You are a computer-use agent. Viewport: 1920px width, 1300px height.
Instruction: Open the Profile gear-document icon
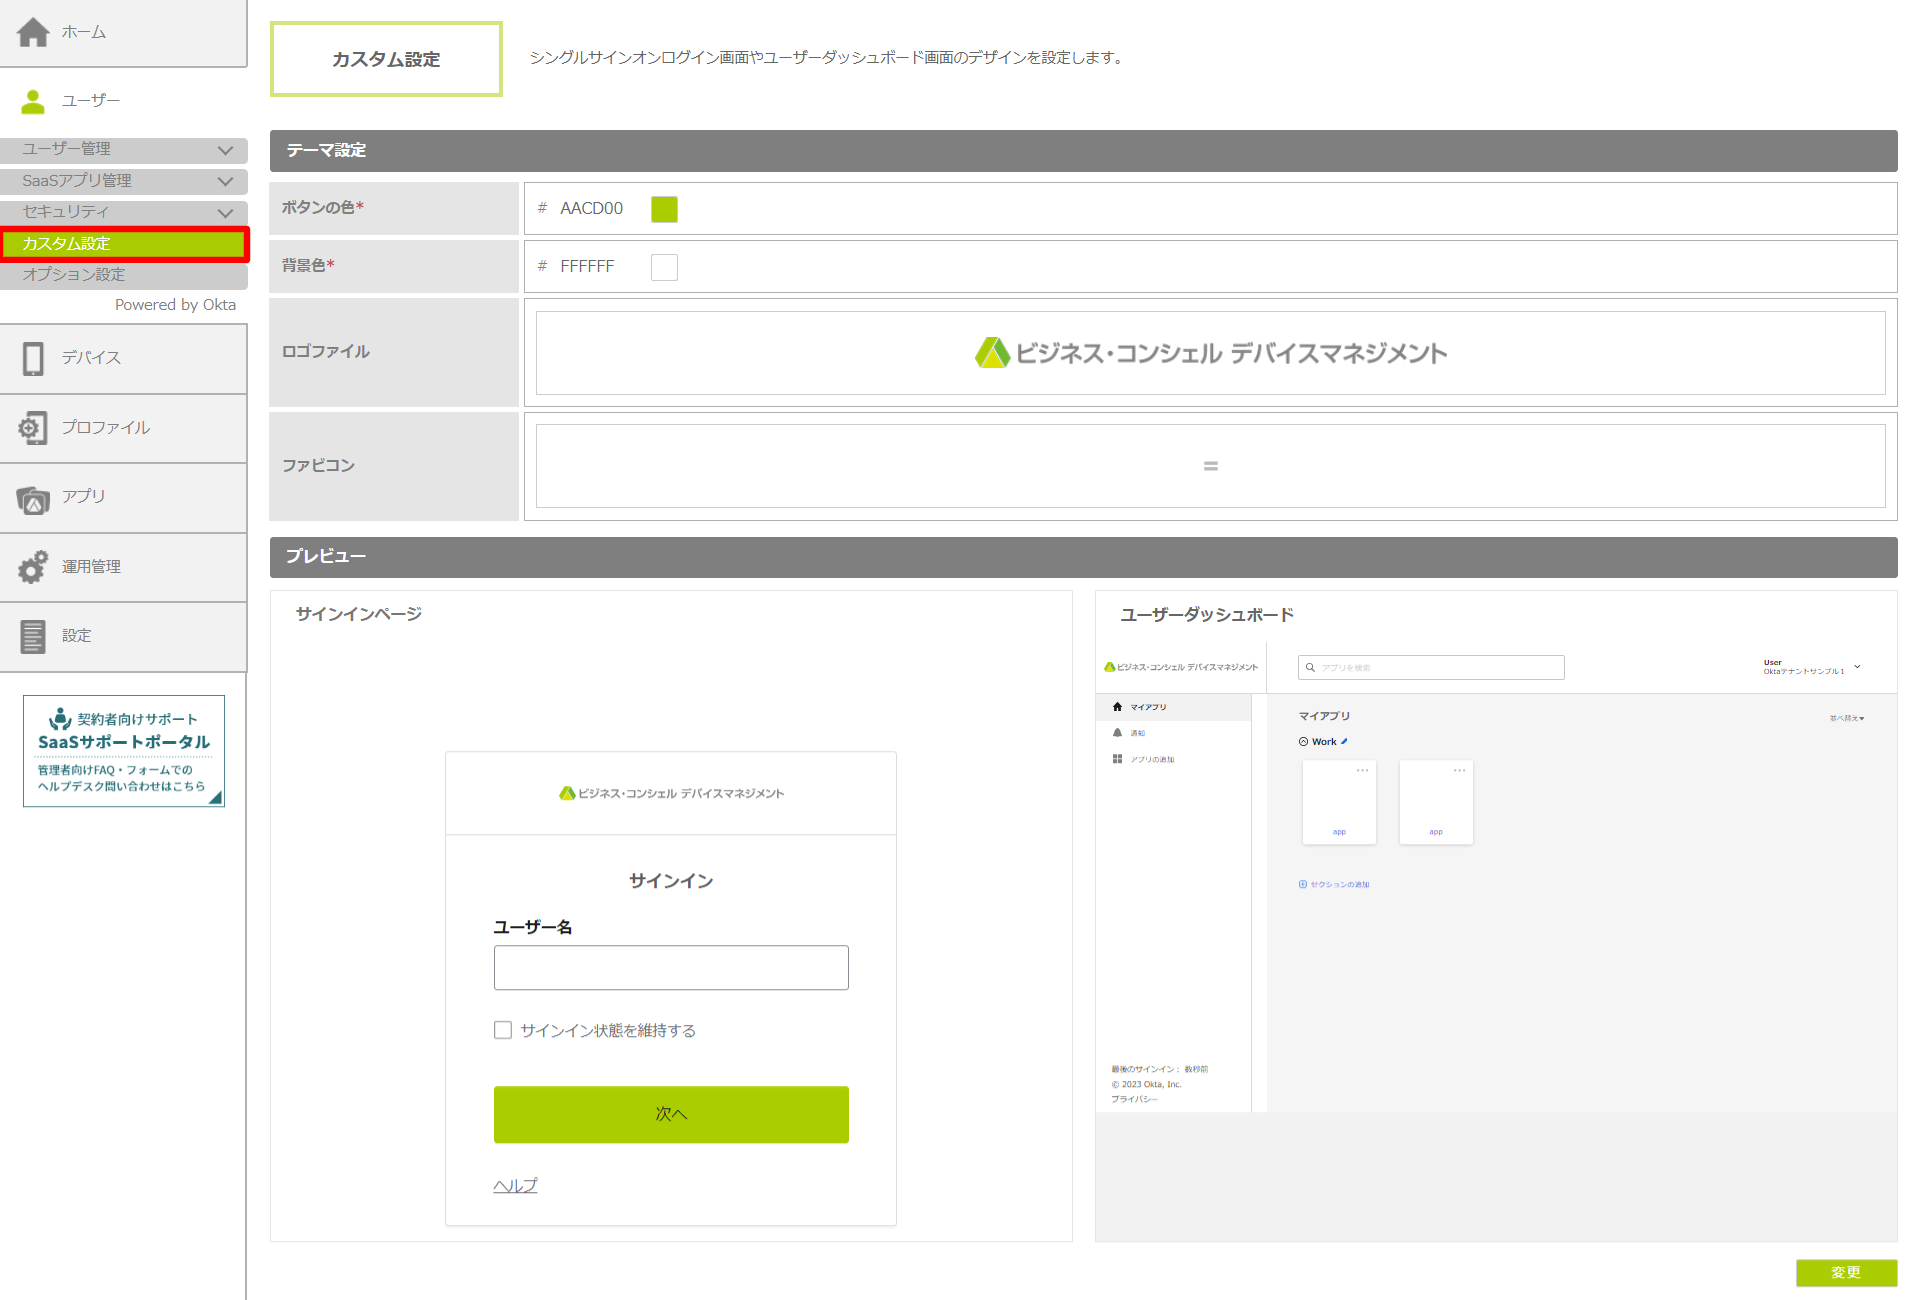[x=33, y=428]
